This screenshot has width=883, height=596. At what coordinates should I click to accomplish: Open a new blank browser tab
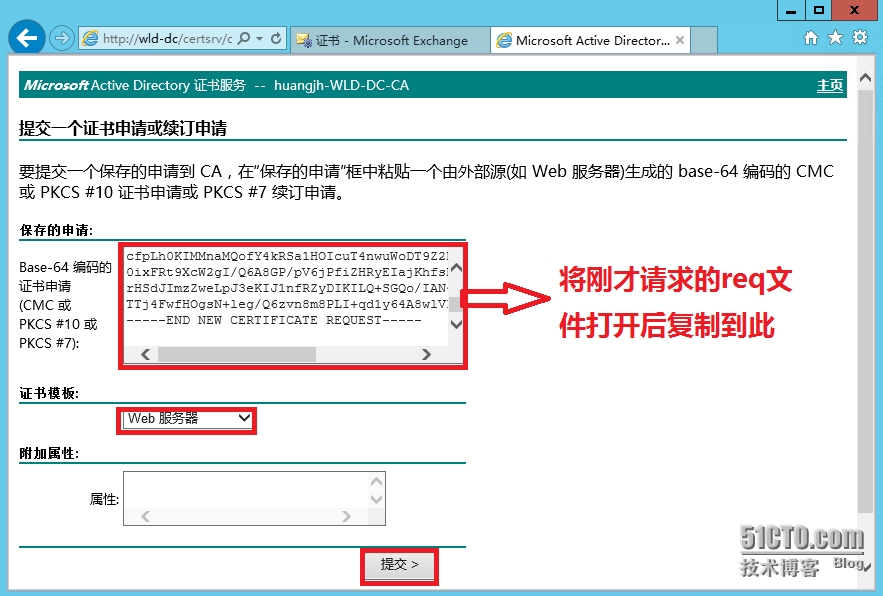(703, 40)
